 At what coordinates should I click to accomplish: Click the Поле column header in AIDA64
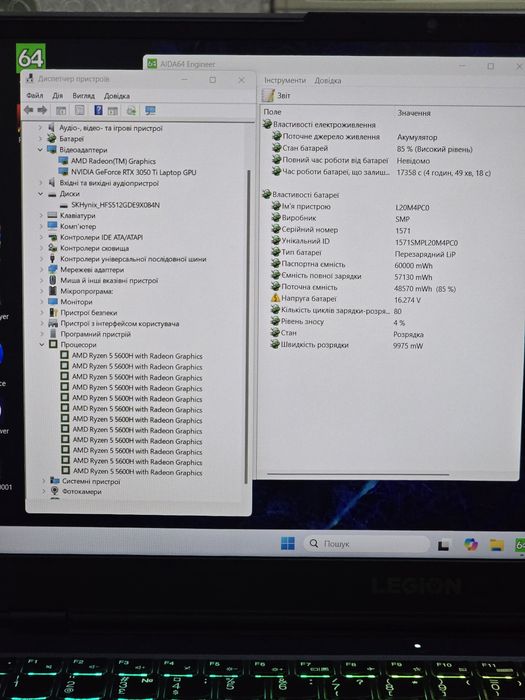pyautogui.click(x=272, y=112)
